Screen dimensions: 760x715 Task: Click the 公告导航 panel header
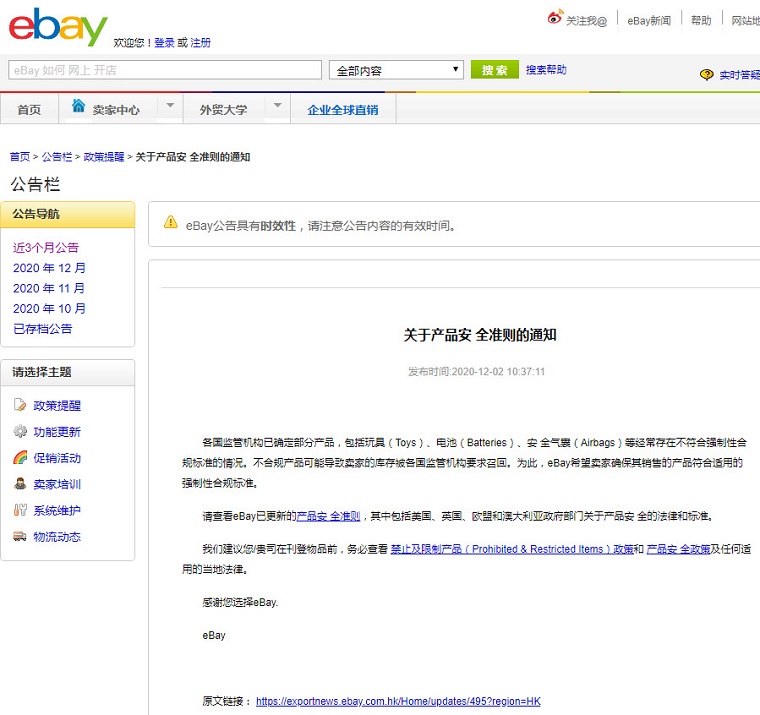pos(68,214)
